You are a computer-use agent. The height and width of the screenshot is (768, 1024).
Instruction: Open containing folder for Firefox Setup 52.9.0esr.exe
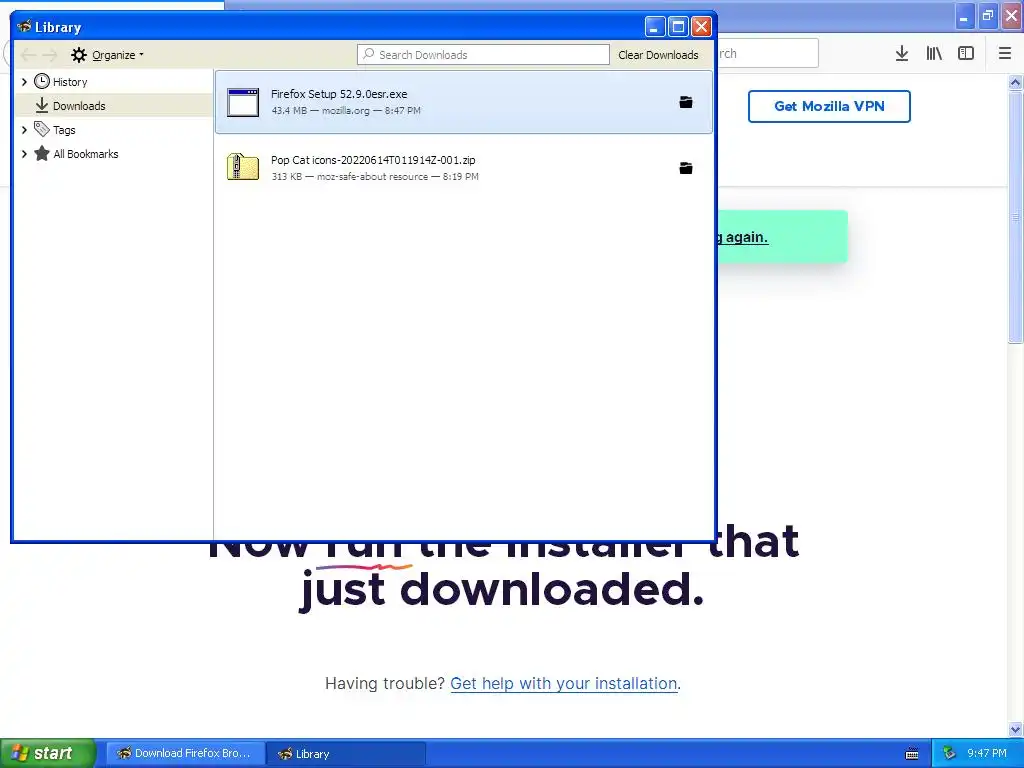[686, 102]
